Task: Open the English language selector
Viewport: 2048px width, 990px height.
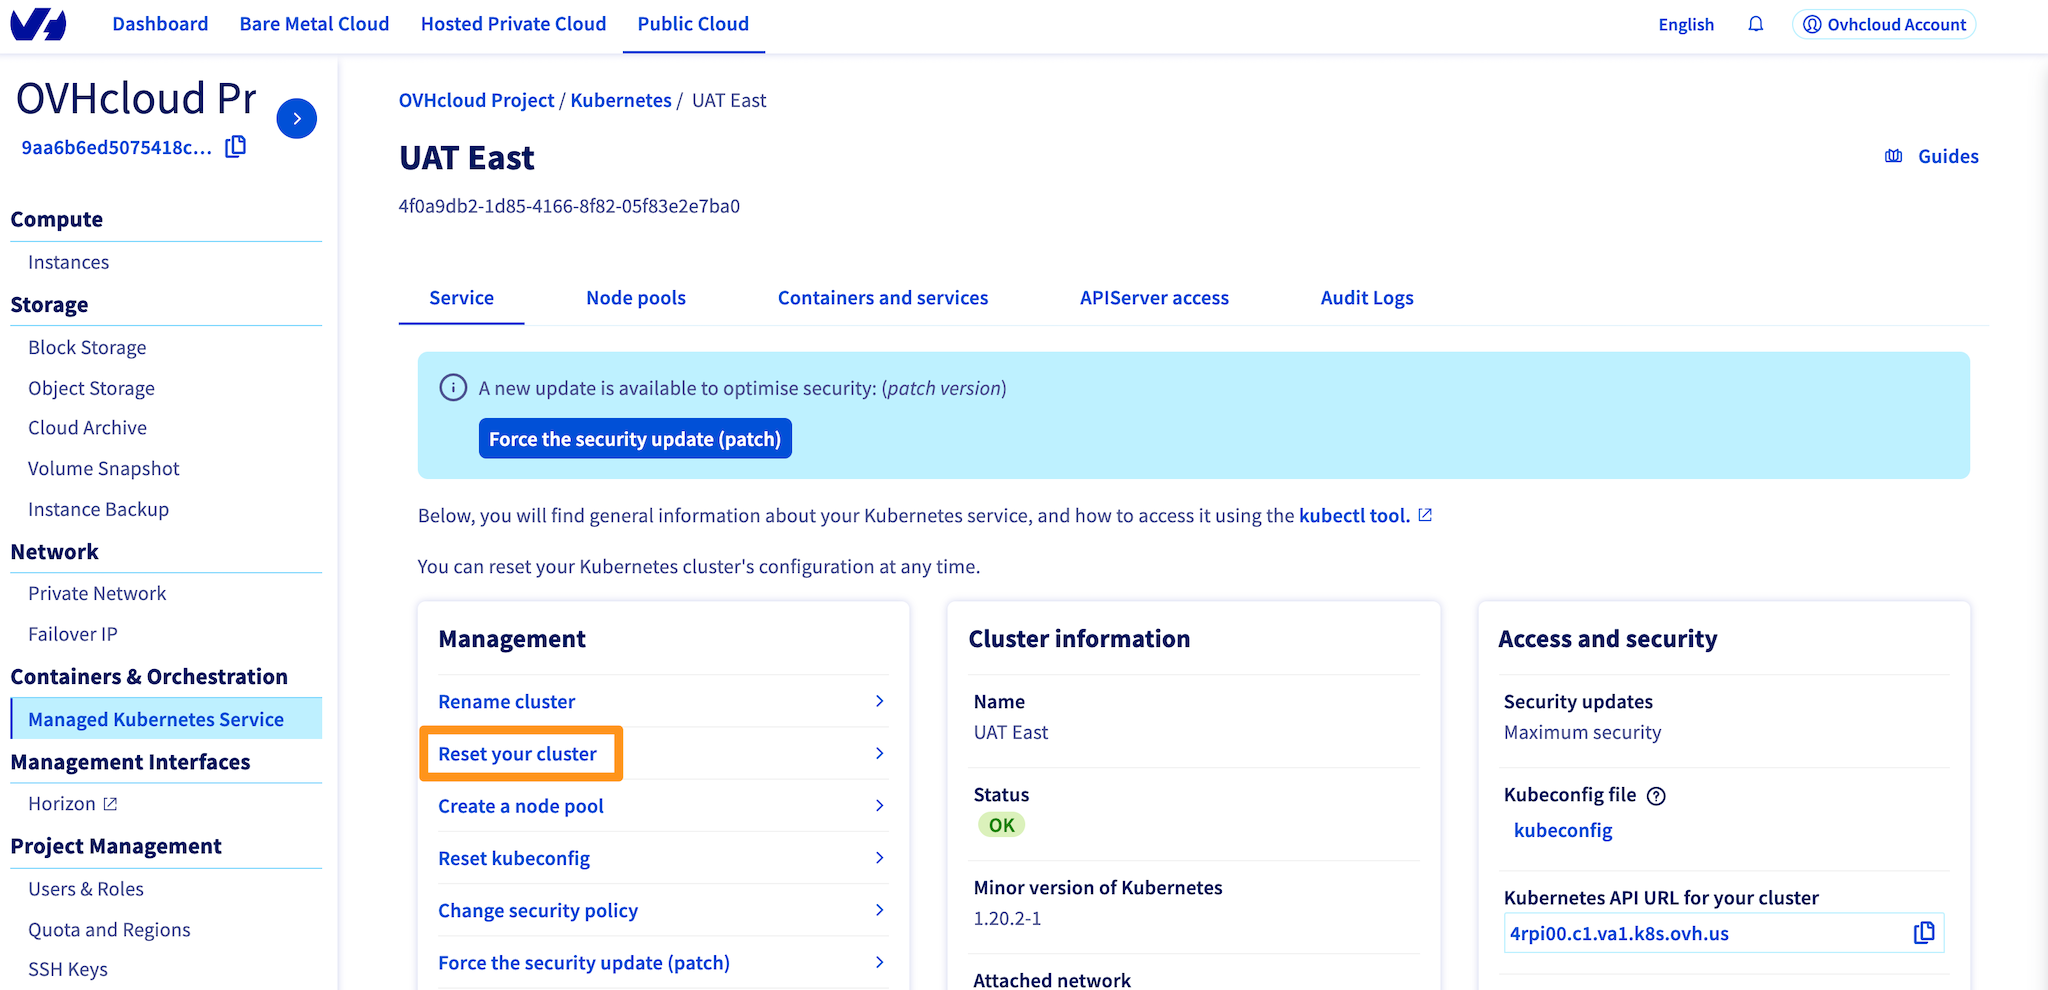Action: tap(1686, 24)
